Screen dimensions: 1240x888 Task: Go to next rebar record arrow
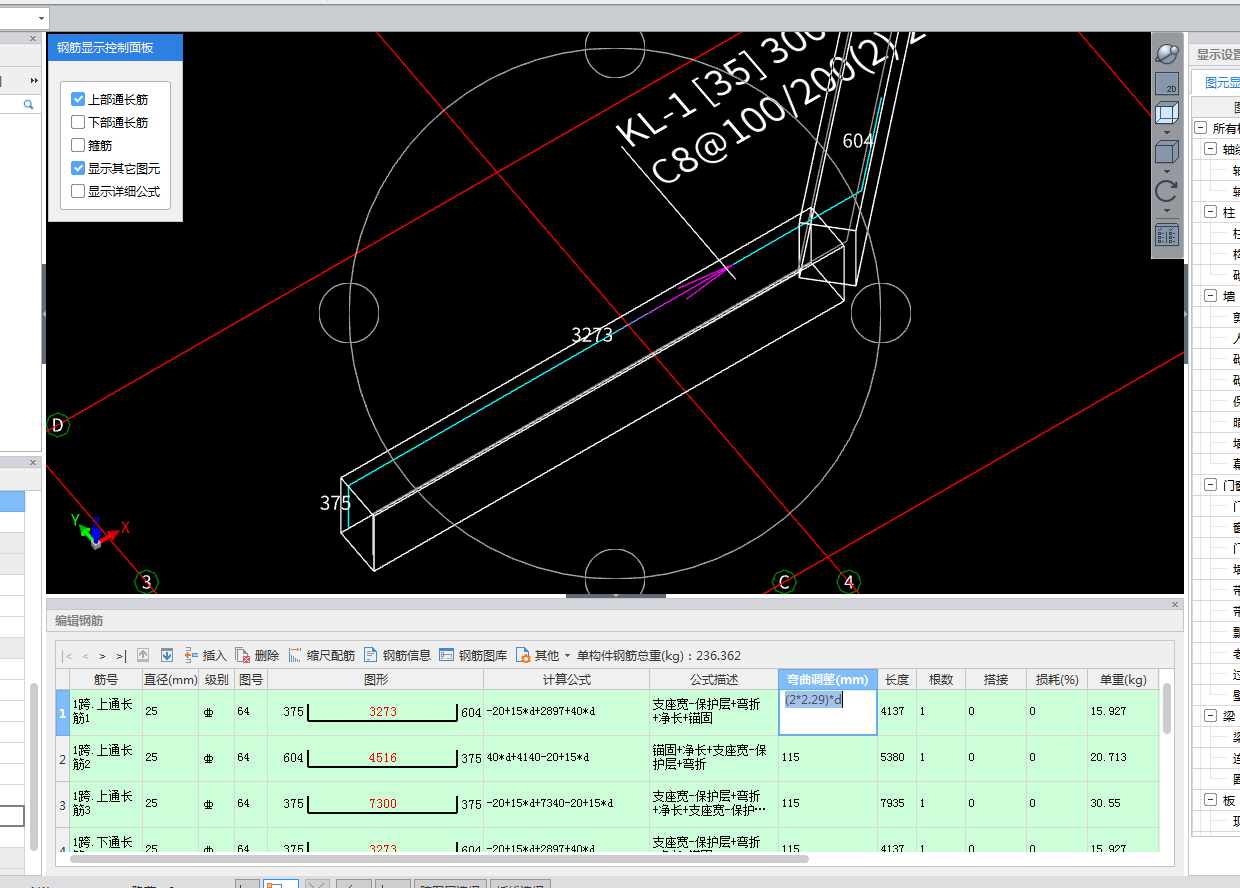point(103,656)
